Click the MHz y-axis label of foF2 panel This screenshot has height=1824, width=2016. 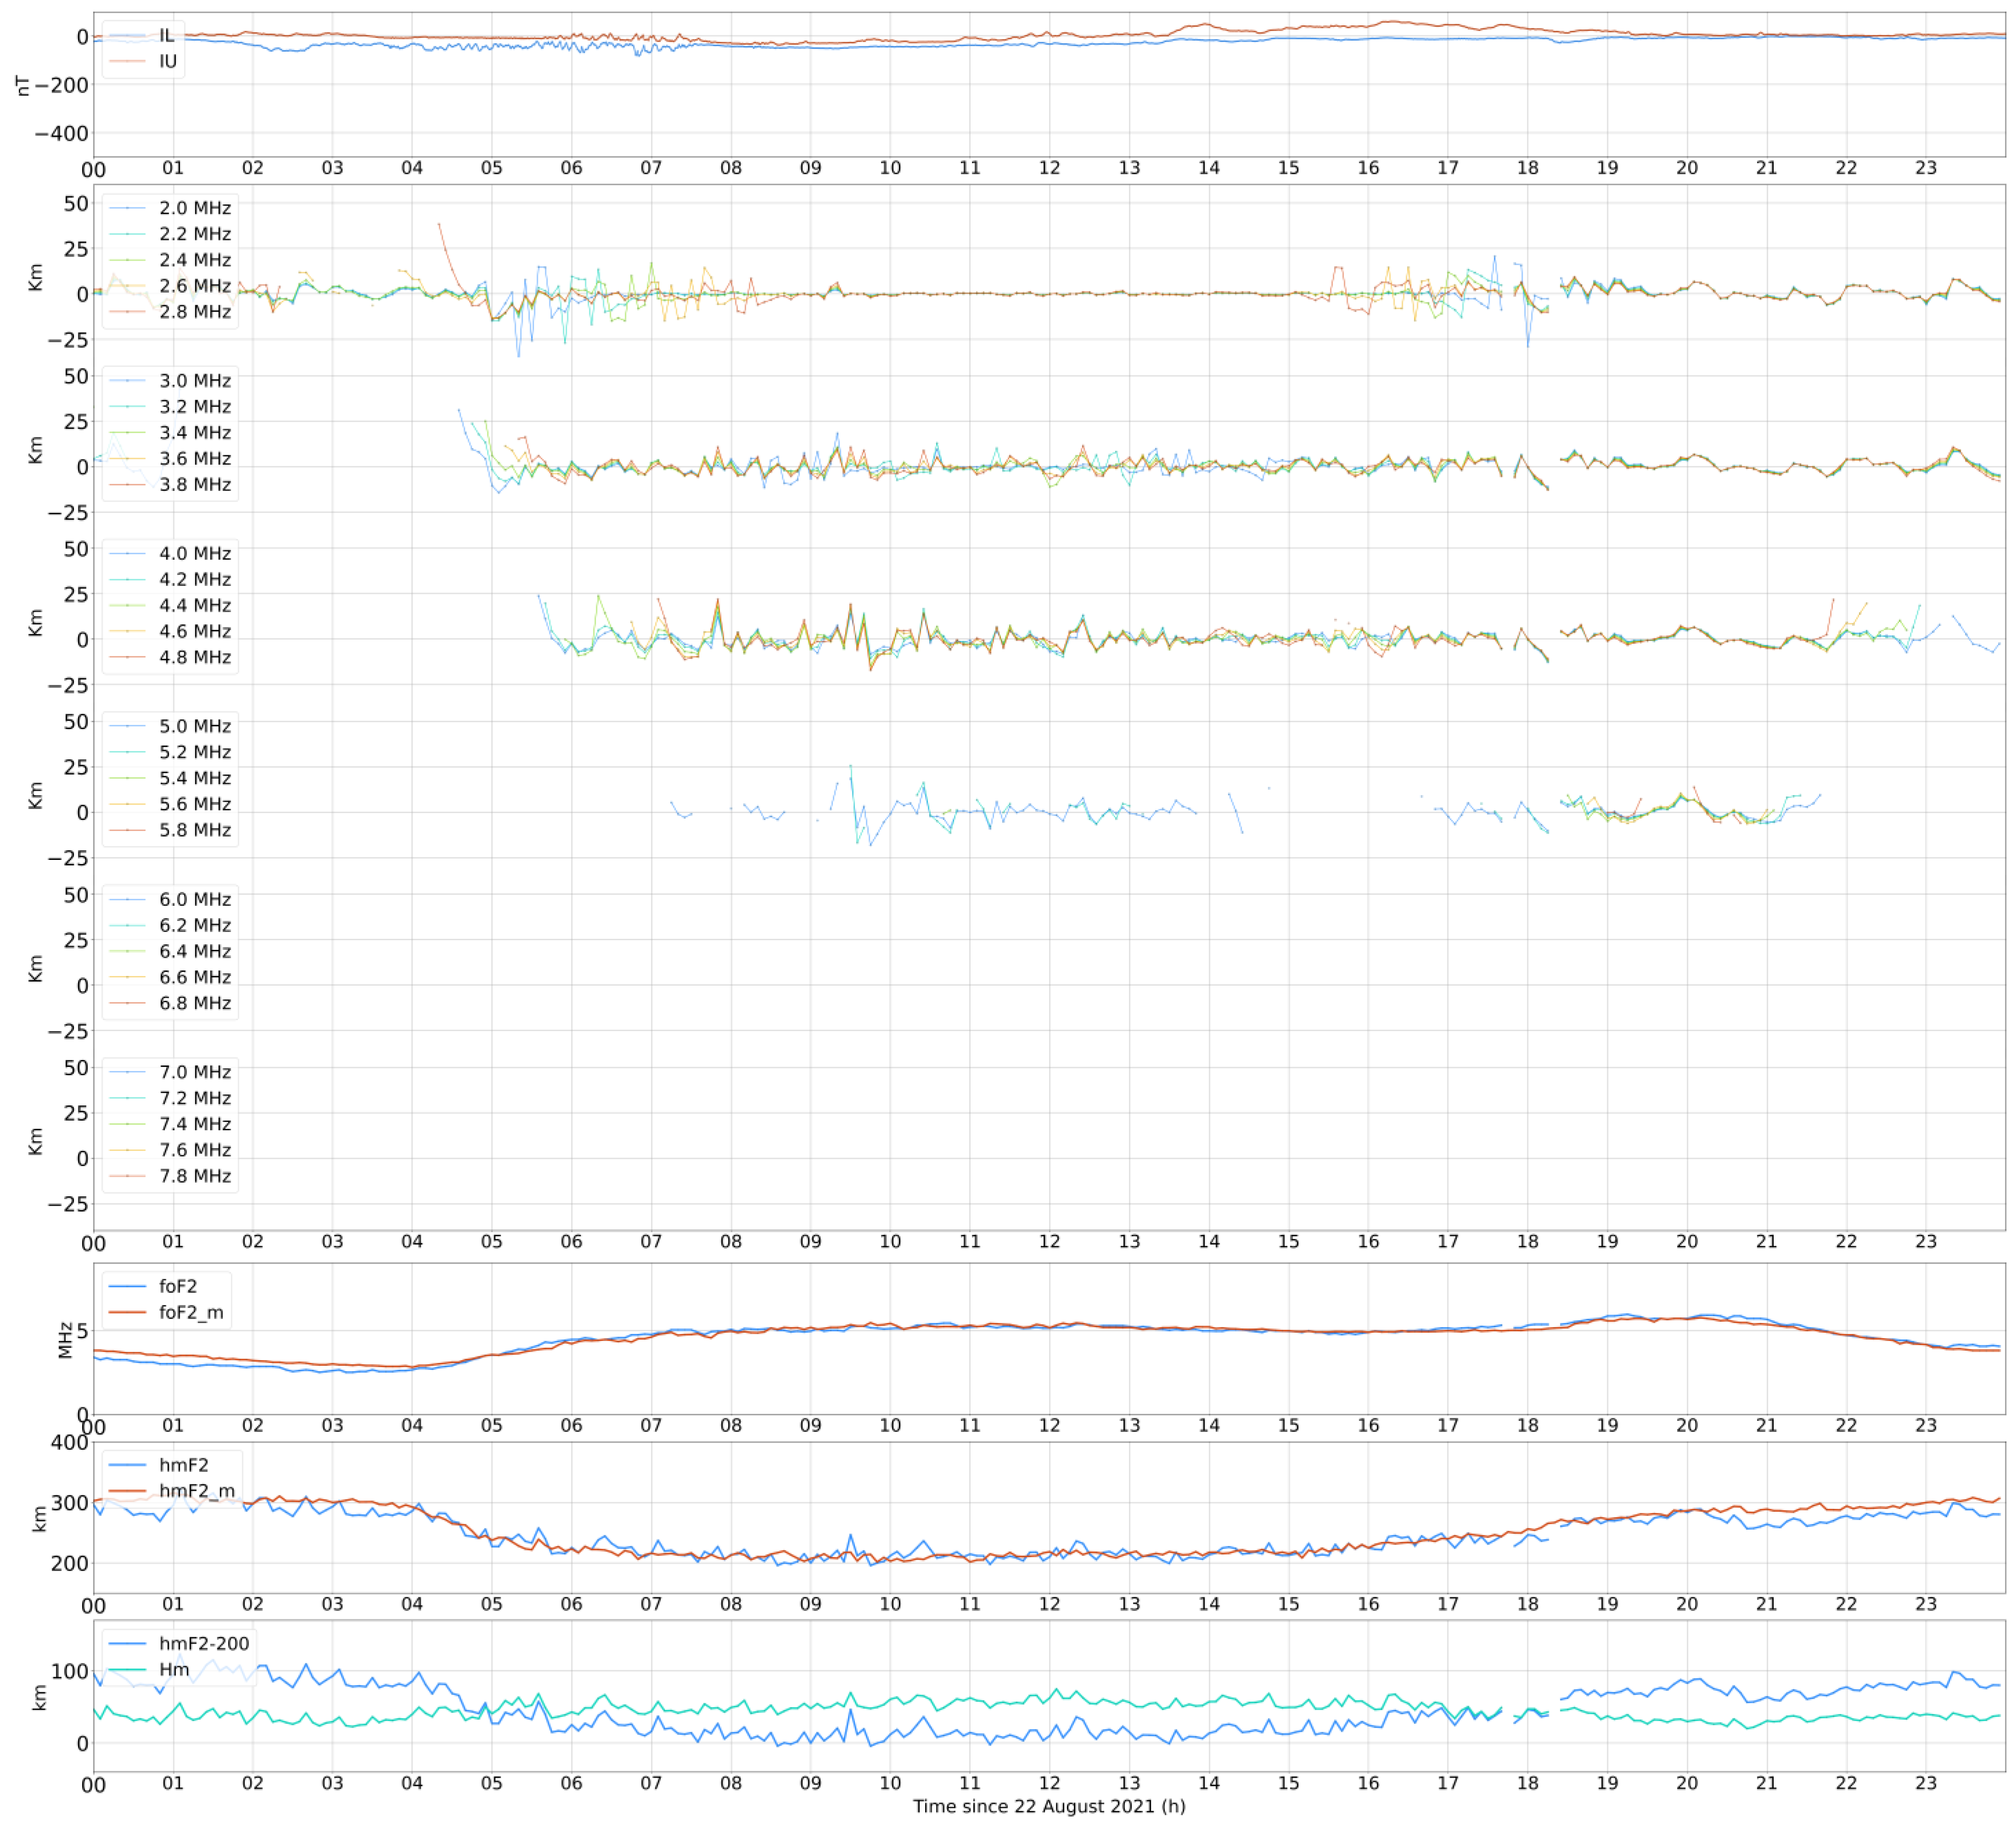click(65, 1340)
